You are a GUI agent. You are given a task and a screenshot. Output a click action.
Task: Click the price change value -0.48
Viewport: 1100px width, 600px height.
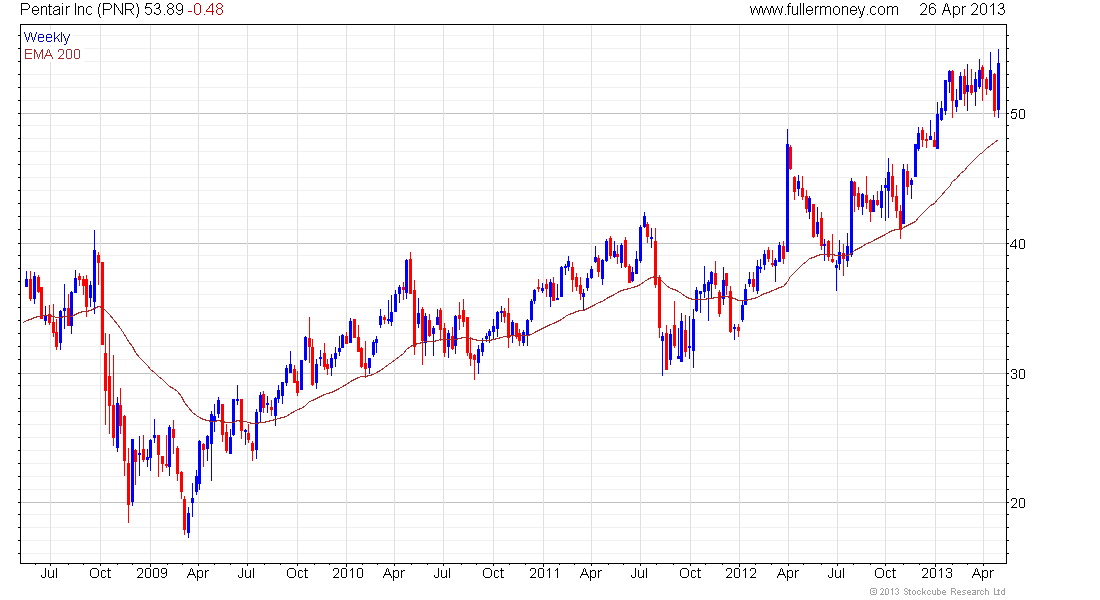coord(206,10)
